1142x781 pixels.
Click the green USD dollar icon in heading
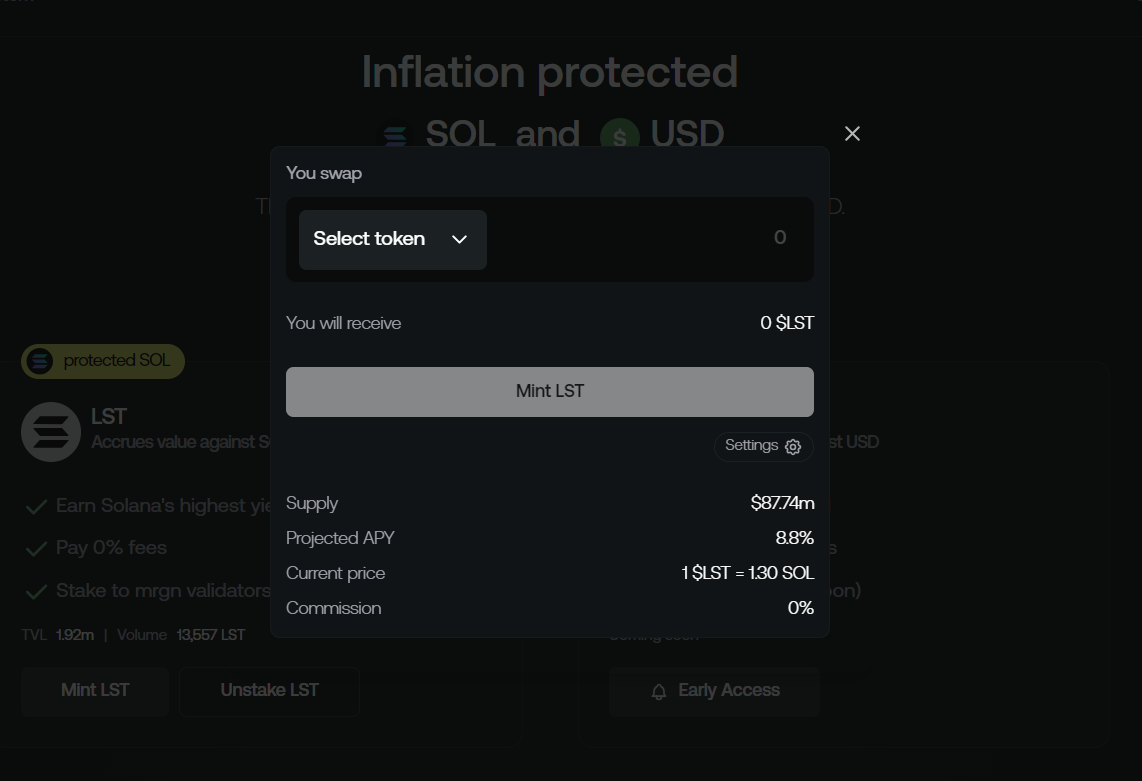point(619,137)
